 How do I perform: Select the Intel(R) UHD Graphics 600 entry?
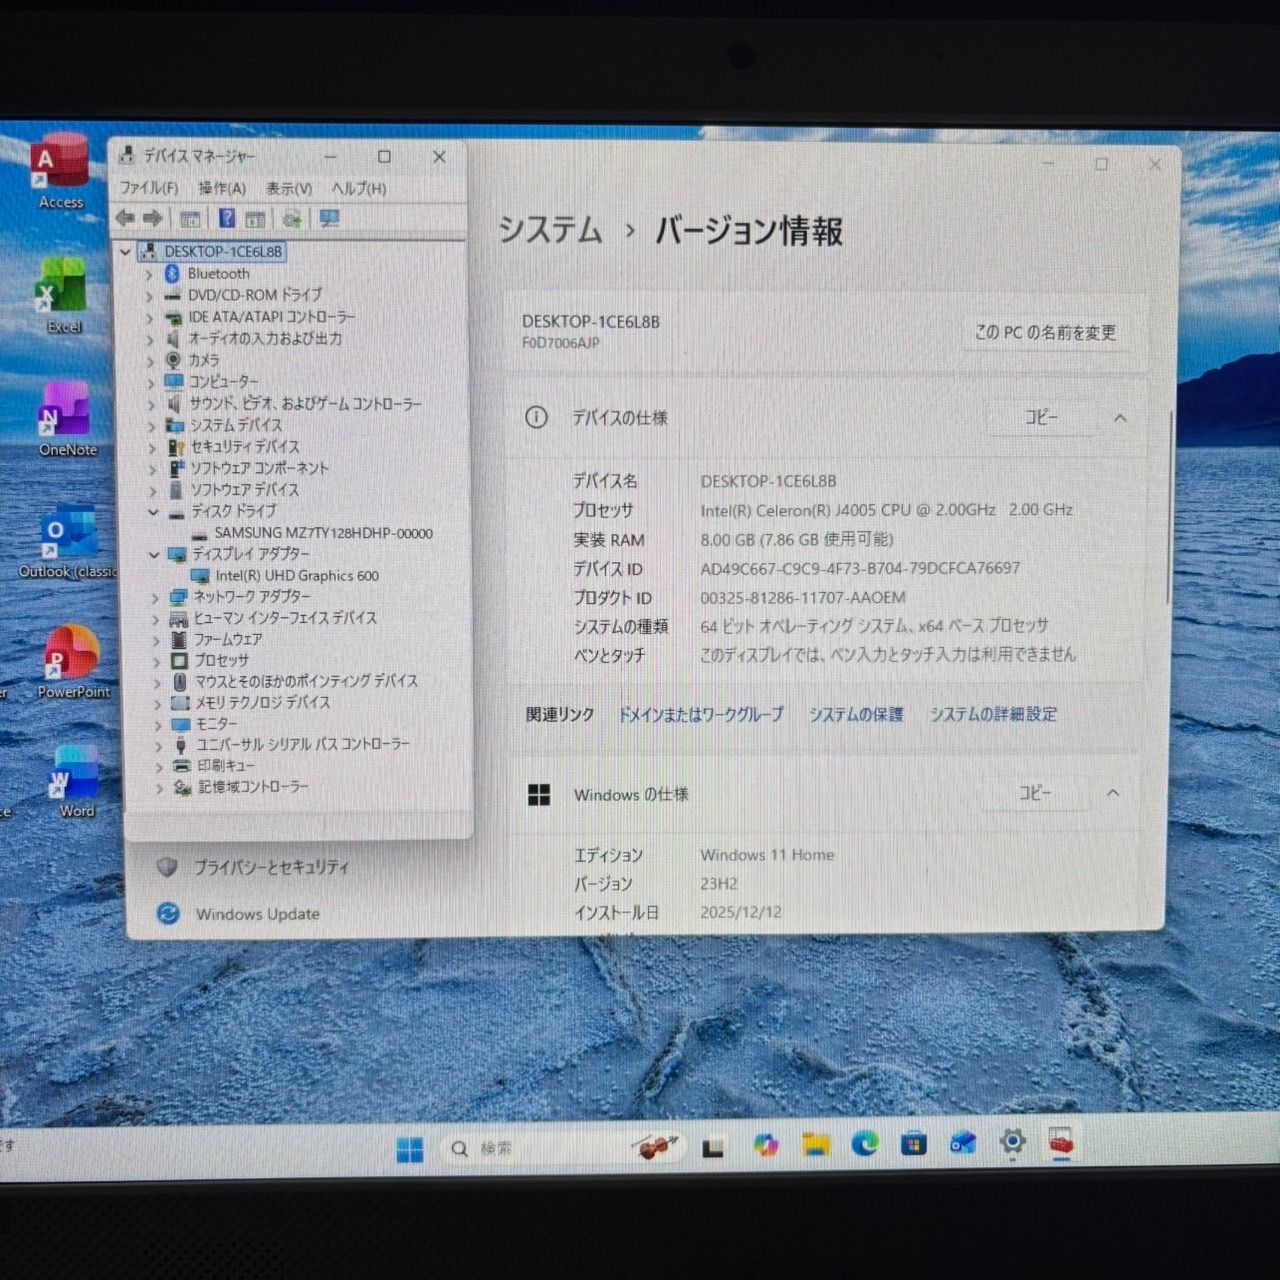pyautogui.click(x=297, y=576)
